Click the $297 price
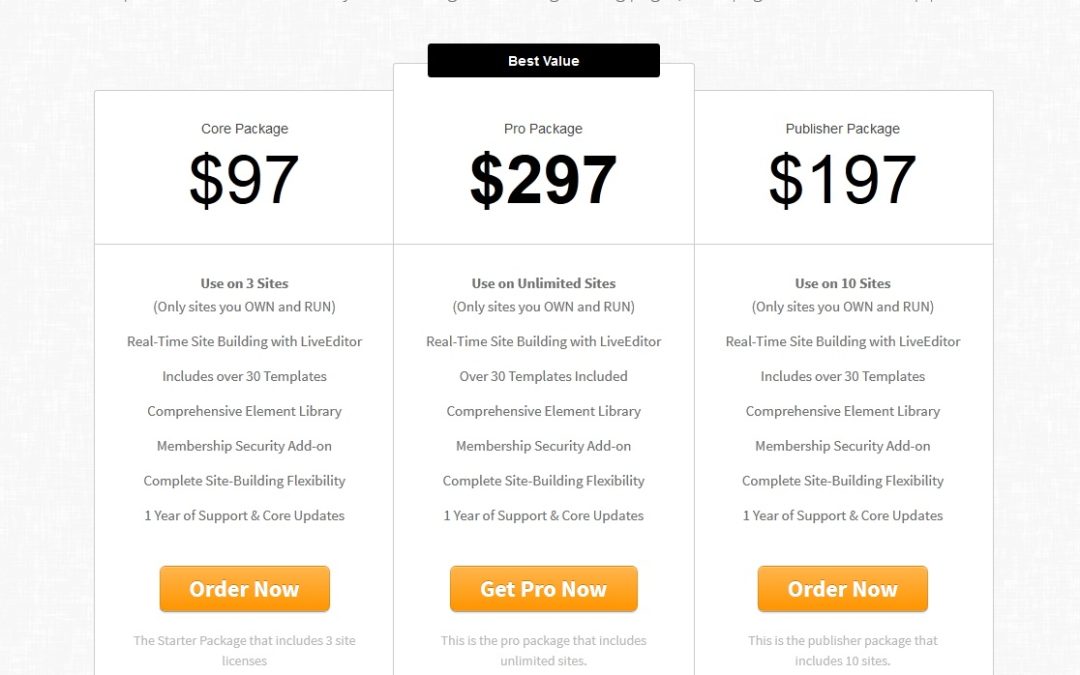The height and width of the screenshot is (675, 1080). click(x=543, y=180)
